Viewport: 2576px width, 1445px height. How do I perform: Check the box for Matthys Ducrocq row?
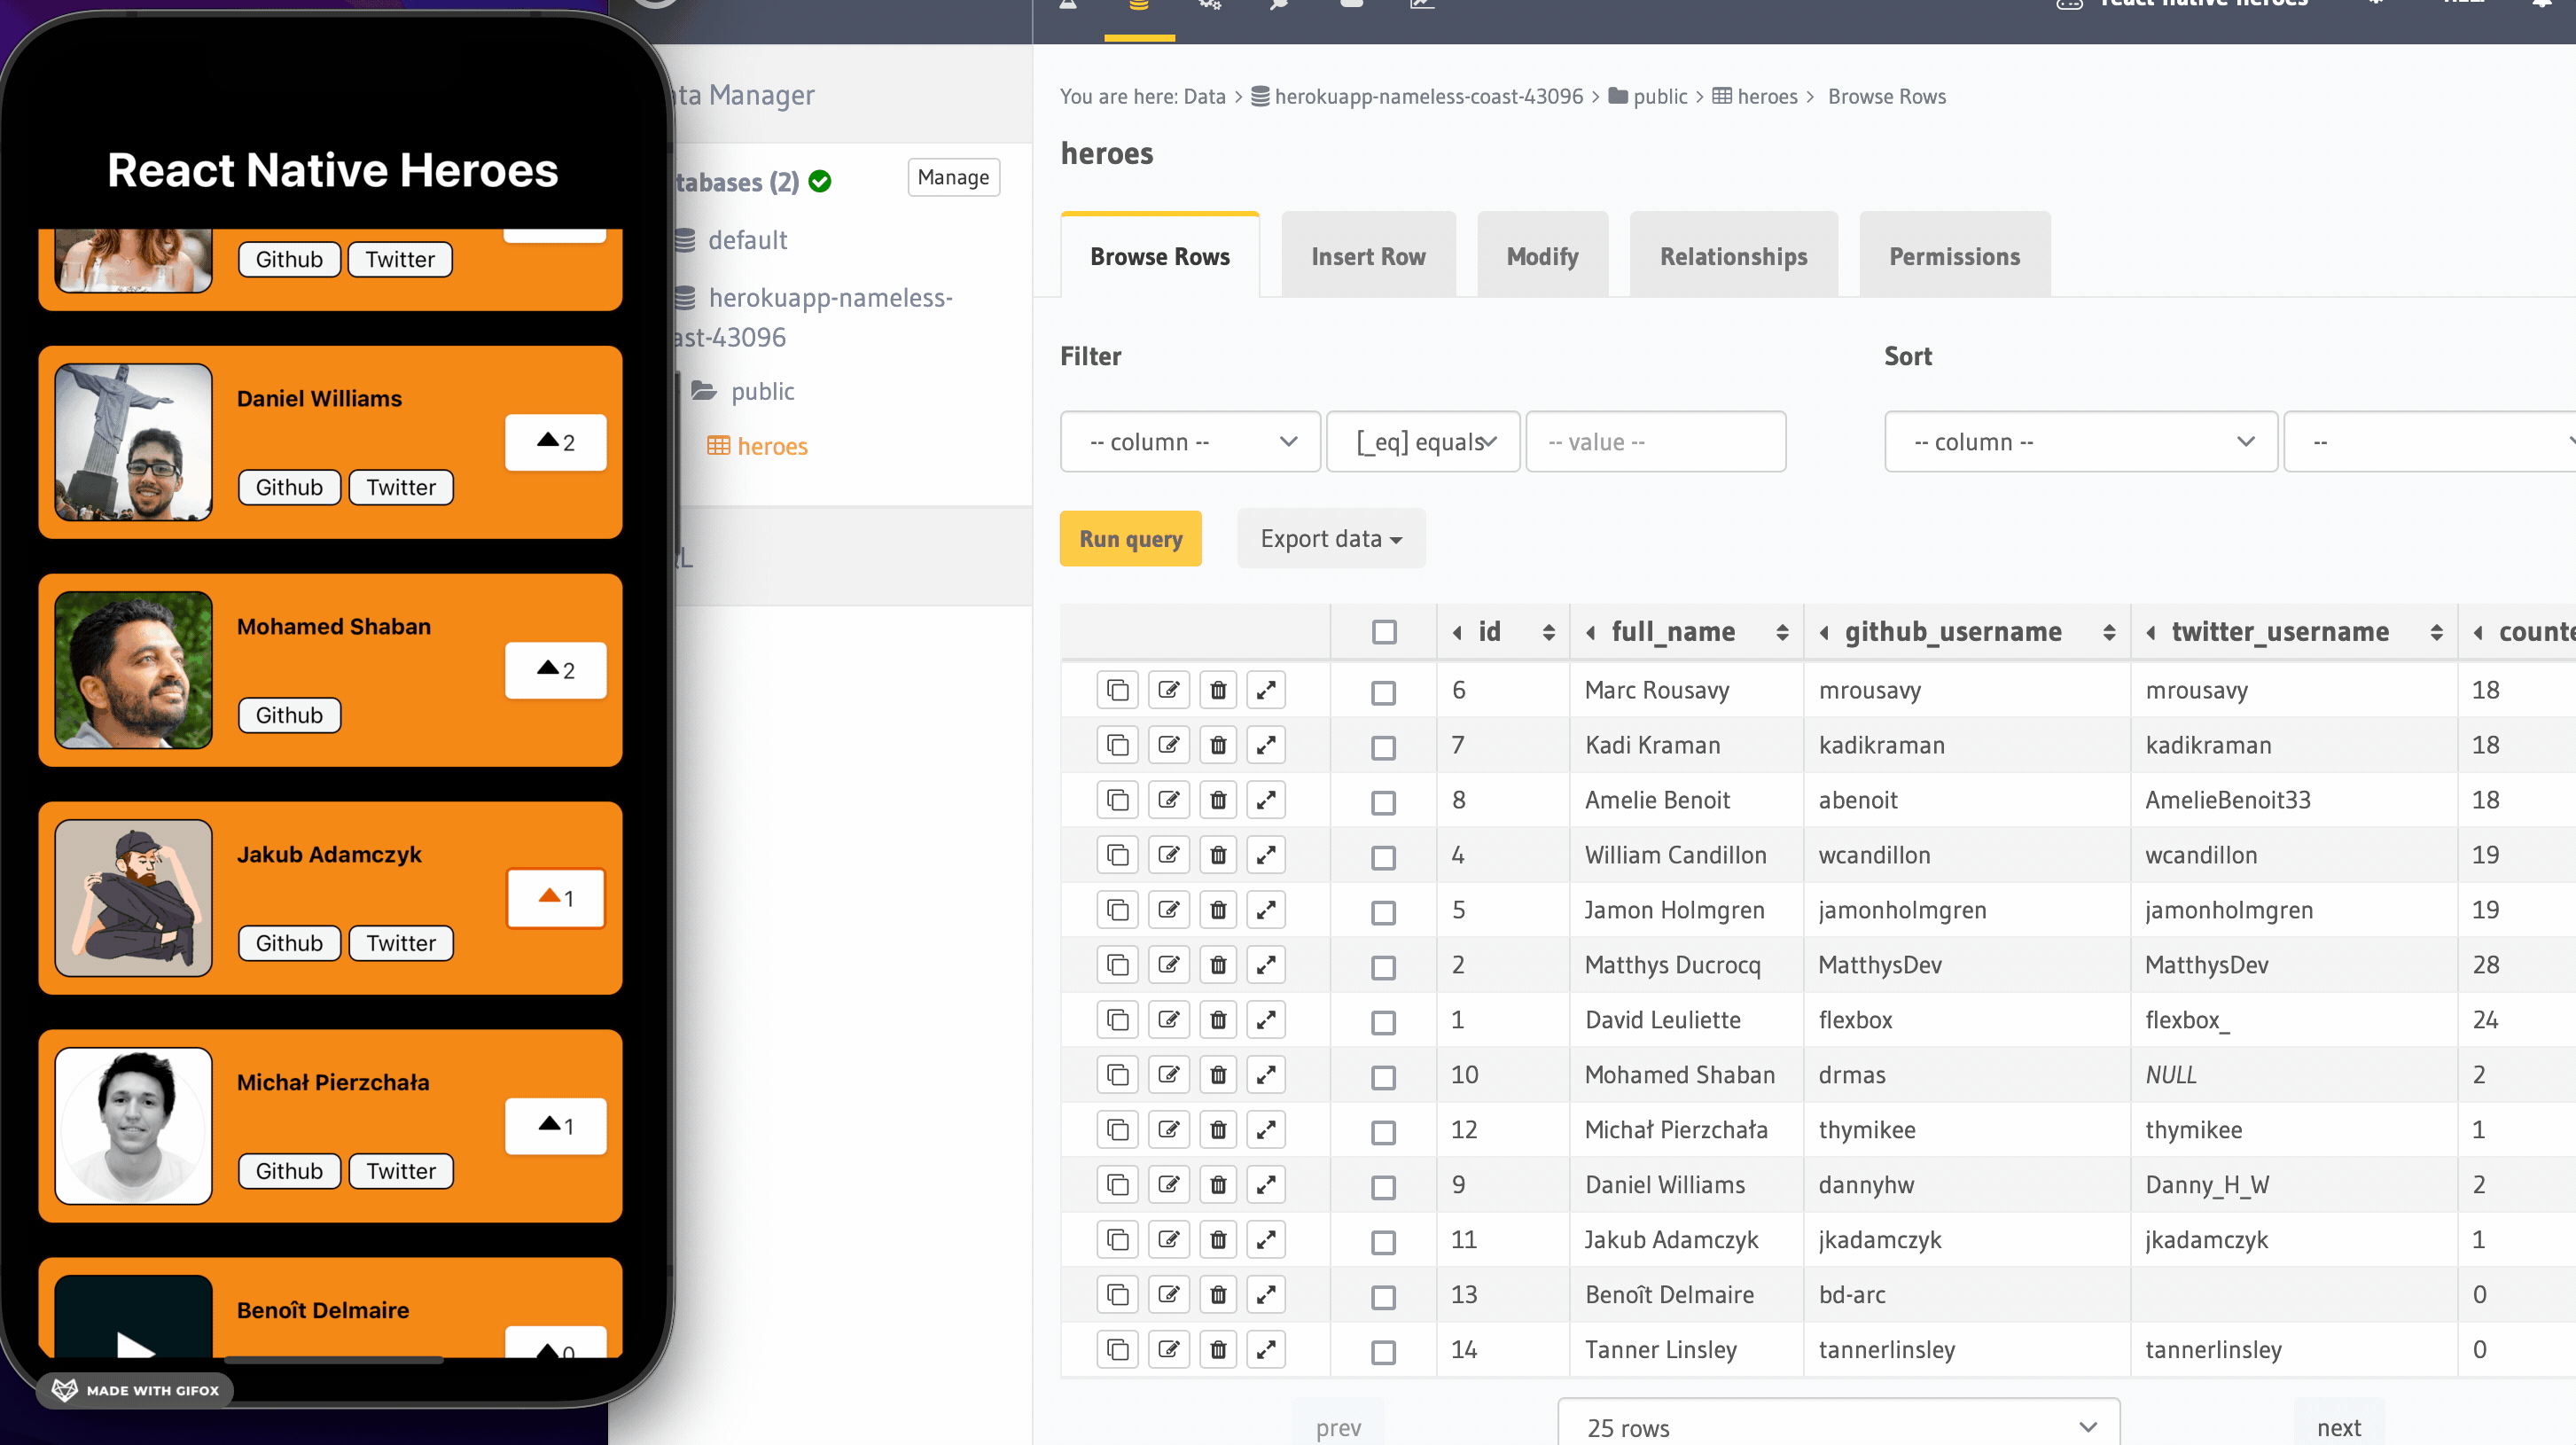click(1383, 966)
